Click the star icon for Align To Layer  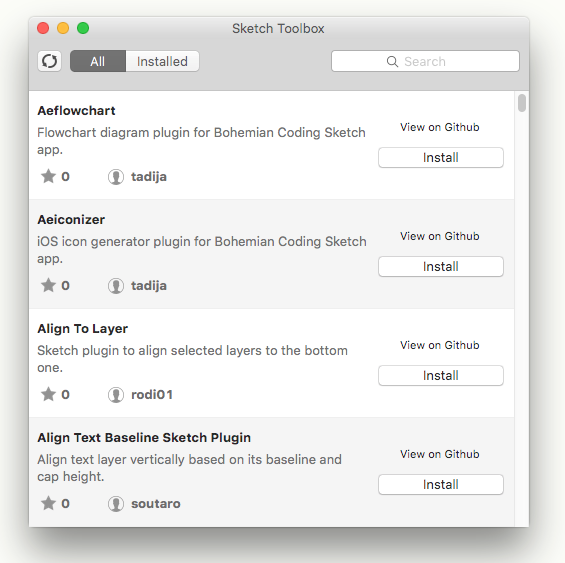click(48, 394)
